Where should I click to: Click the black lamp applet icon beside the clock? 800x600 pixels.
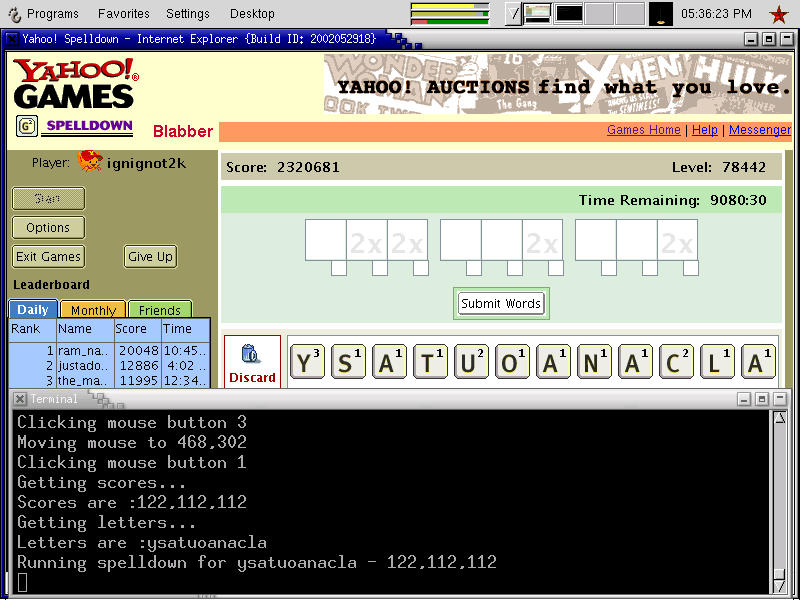(x=661, y=14)
